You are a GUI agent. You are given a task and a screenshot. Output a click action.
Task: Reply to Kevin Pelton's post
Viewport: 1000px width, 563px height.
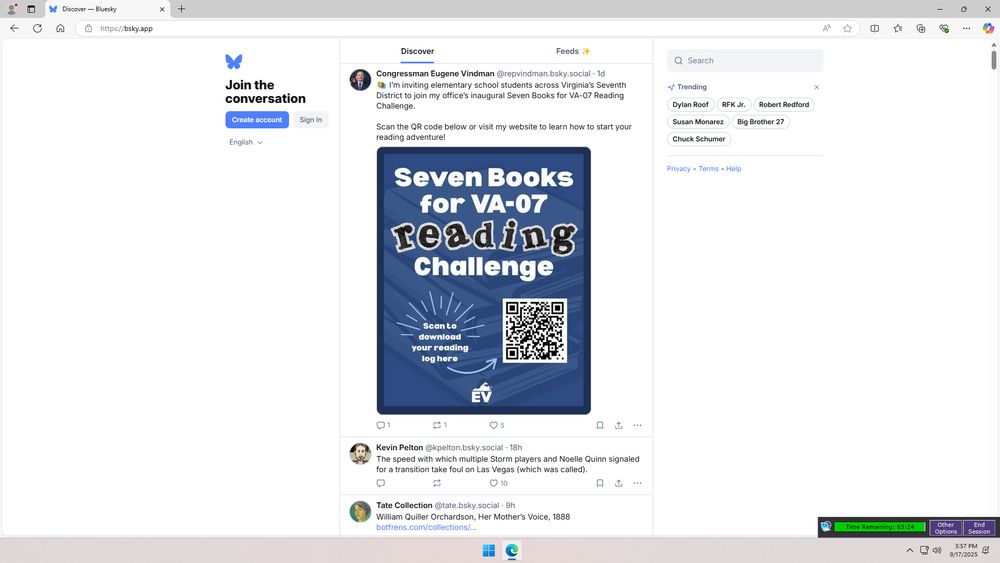(x=381, y=483)
